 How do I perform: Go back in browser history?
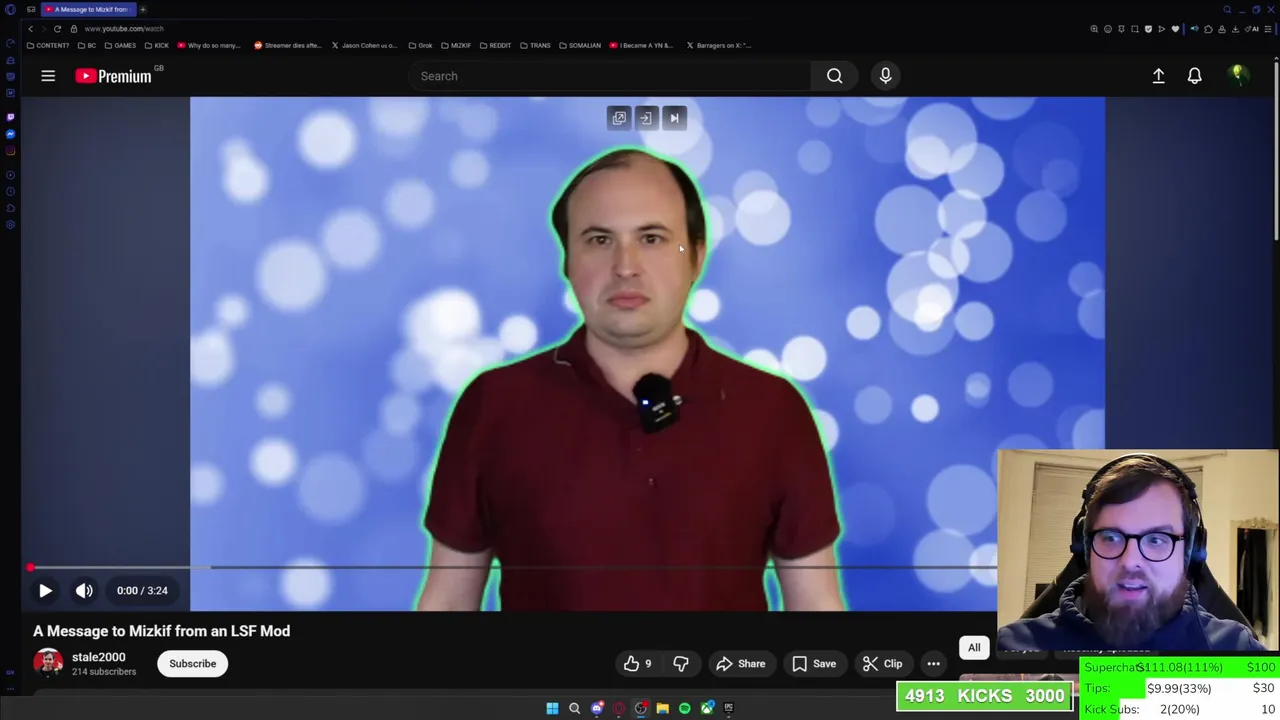coord(30,29)
